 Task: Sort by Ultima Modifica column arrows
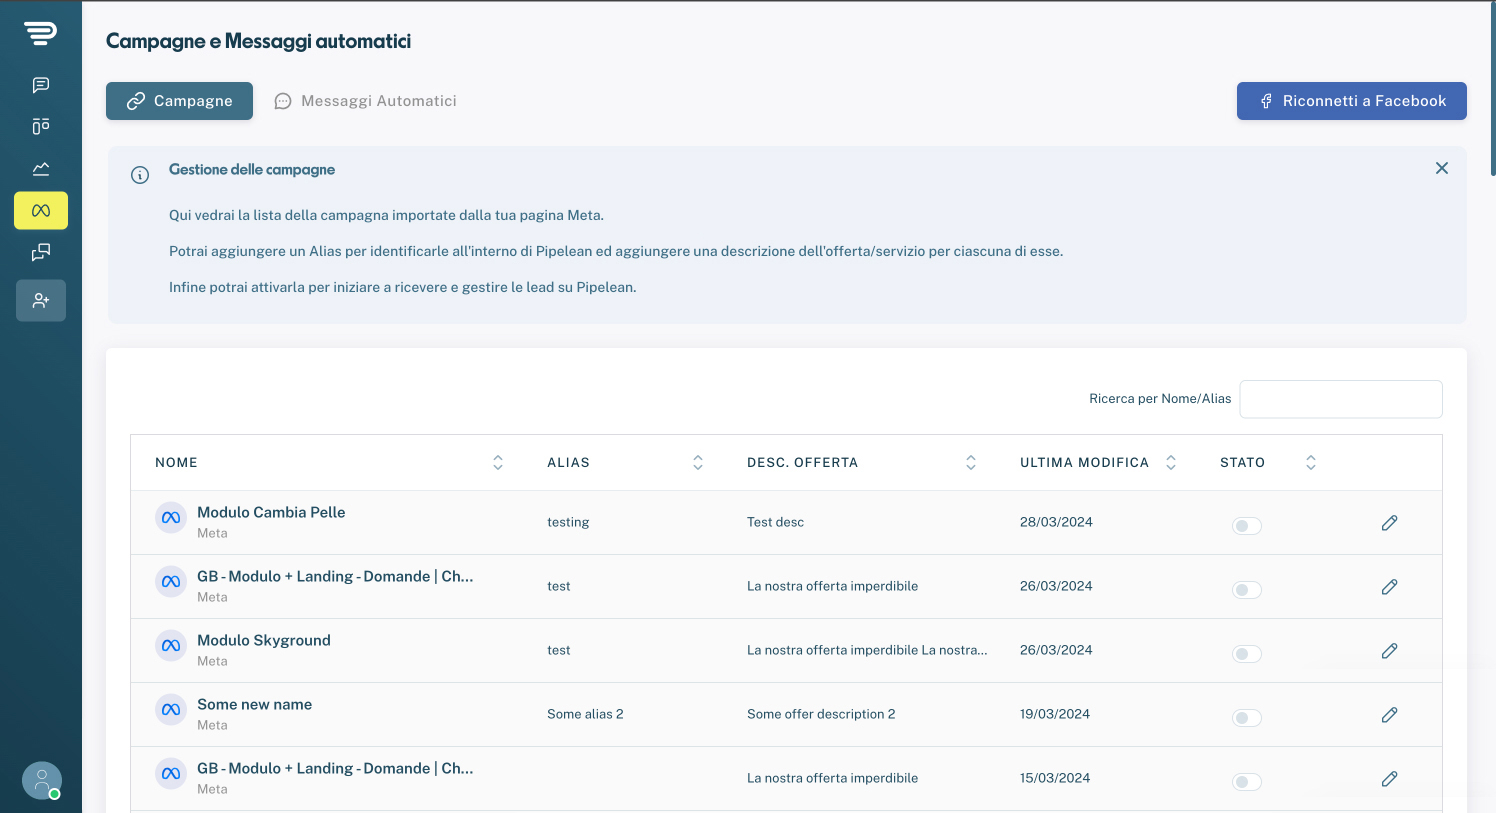(1171, 463)
